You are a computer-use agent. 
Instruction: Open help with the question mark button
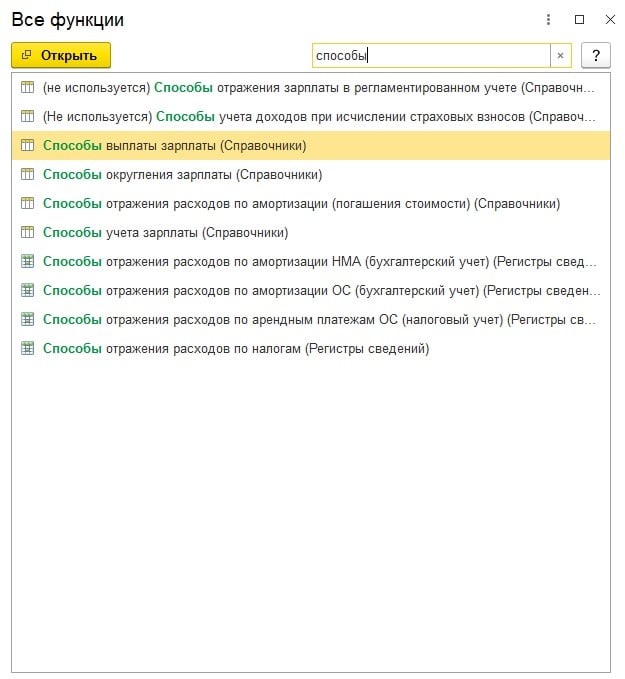595,55
